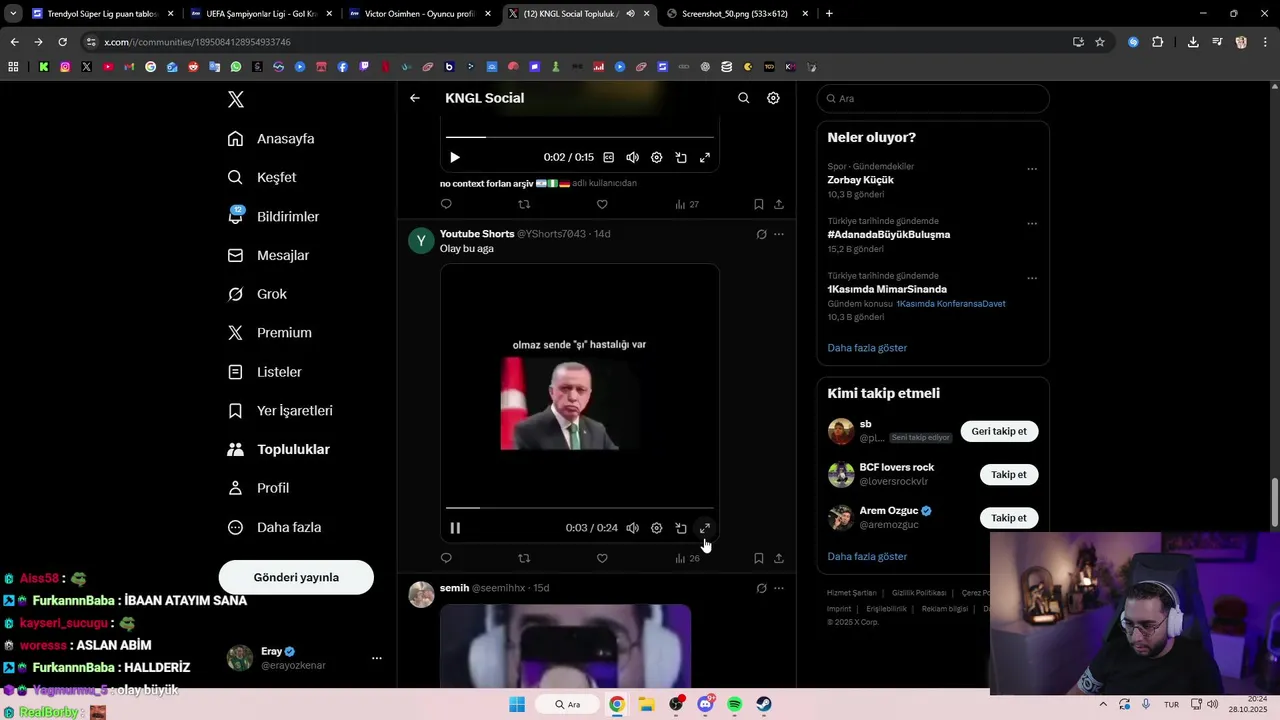Open Spotify from the taskbar

tap(735, 704)
